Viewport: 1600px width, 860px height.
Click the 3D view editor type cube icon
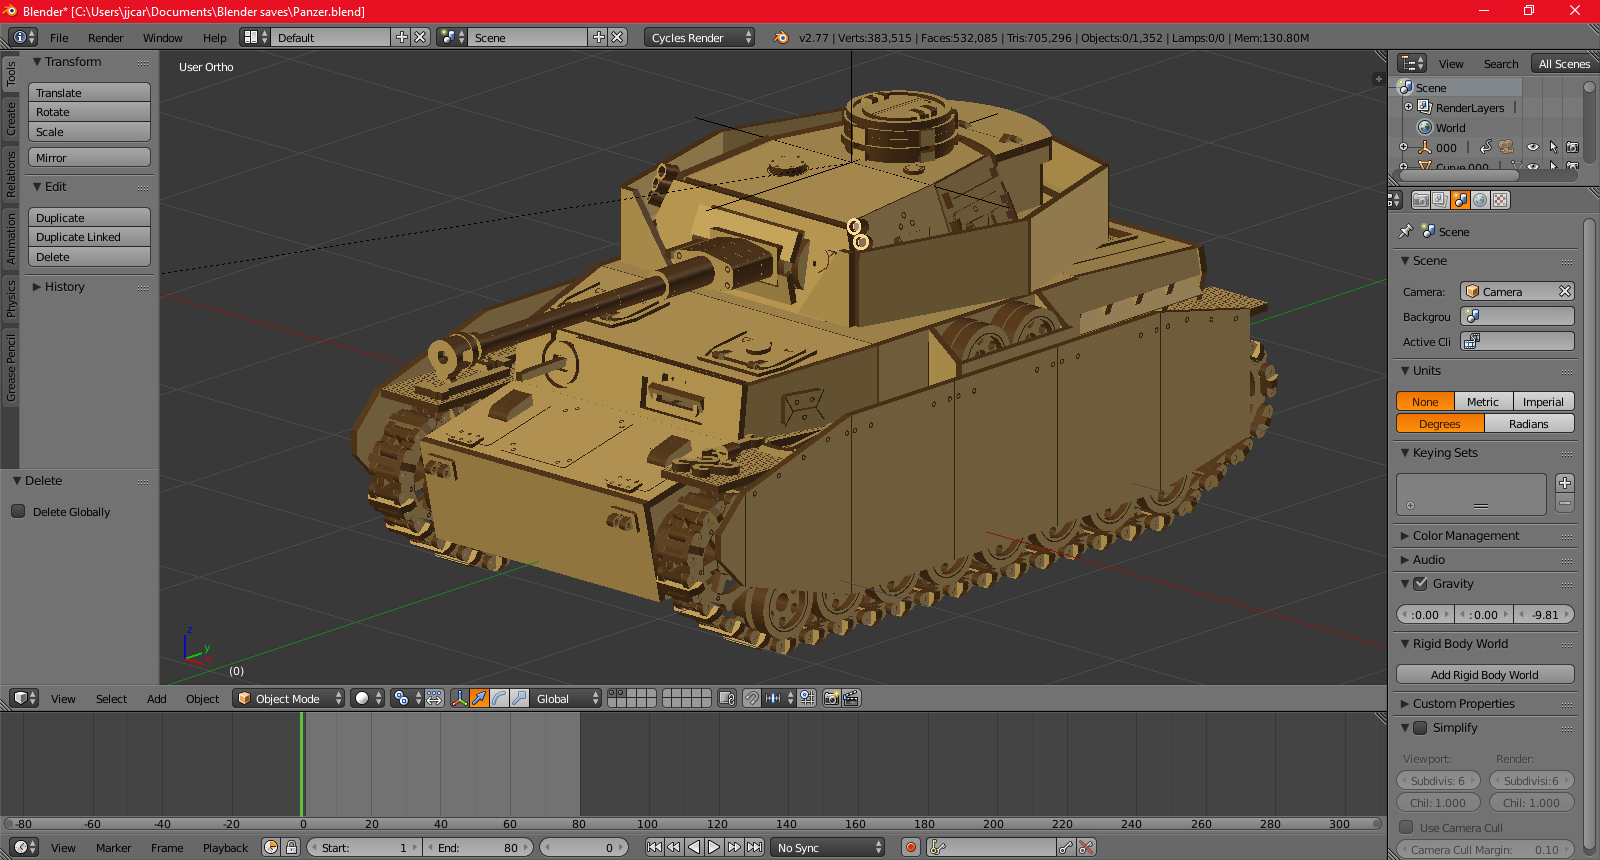[23, 698]
